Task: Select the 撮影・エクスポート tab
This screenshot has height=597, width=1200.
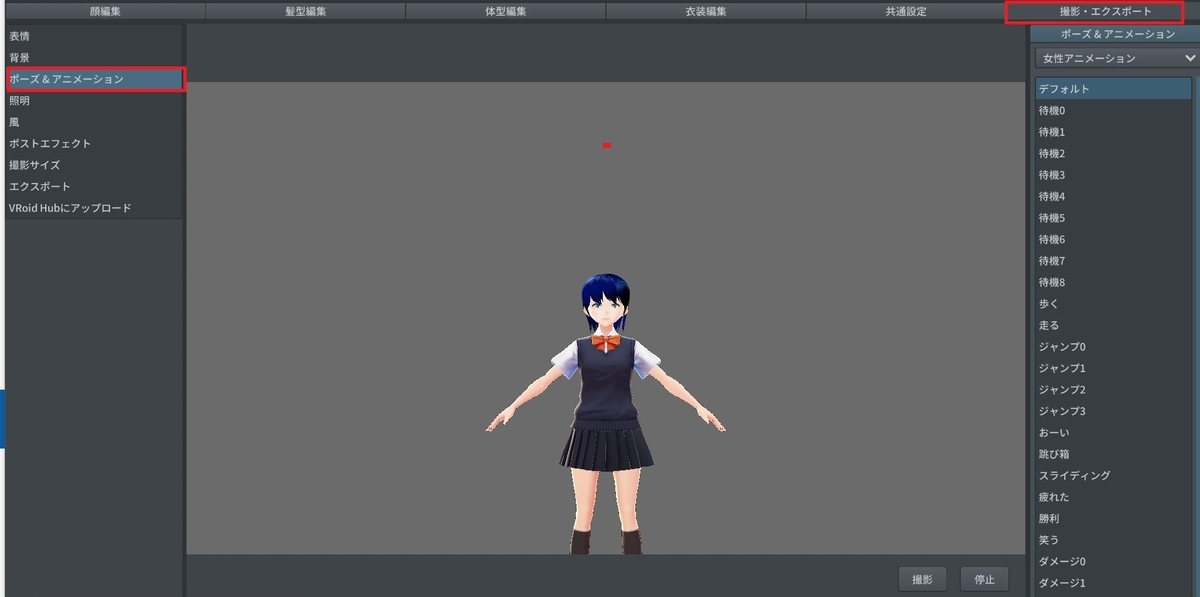Action: point(1105,12)
